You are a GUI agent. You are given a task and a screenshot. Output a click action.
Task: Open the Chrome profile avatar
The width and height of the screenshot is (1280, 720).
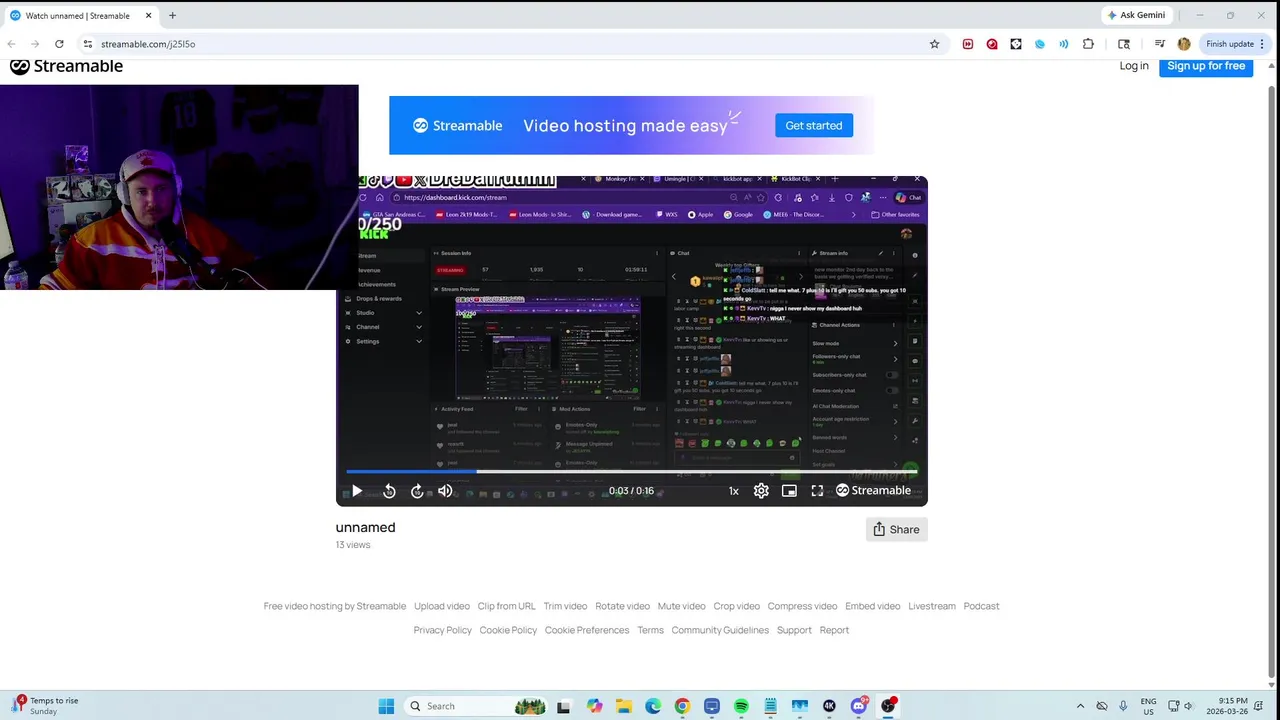coord(1184,44)
